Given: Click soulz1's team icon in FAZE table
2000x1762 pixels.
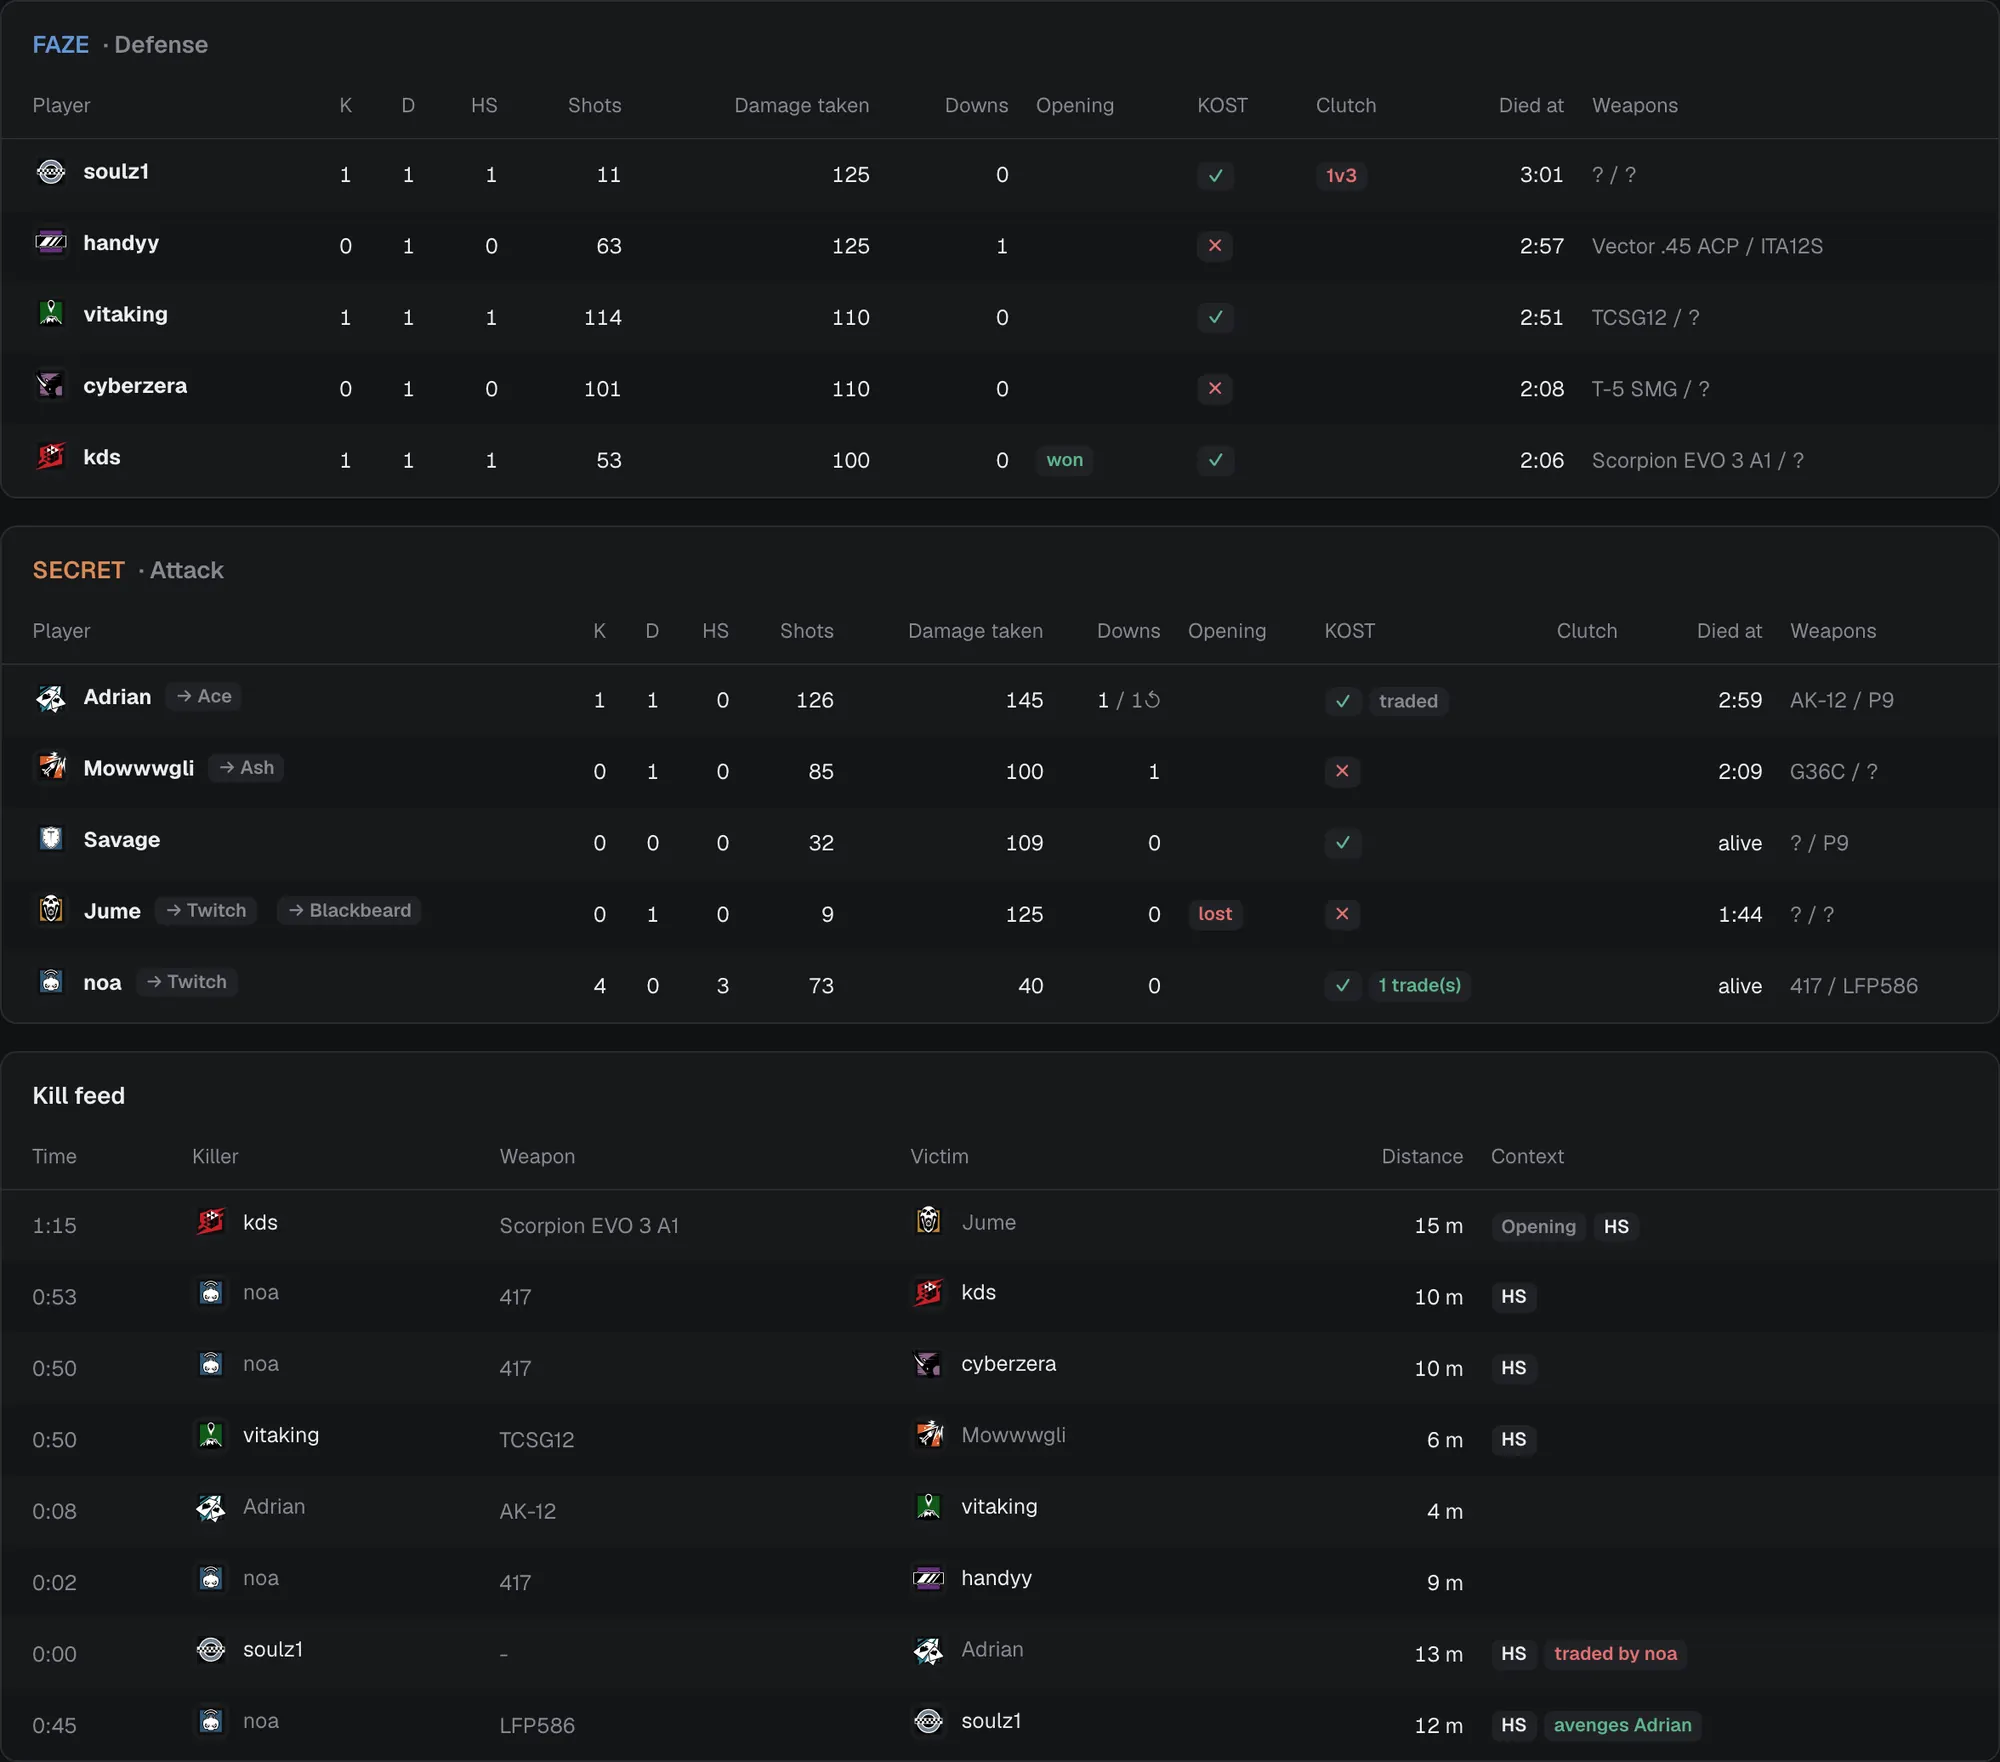Looking at the screenshot, I should click(51, 172).
